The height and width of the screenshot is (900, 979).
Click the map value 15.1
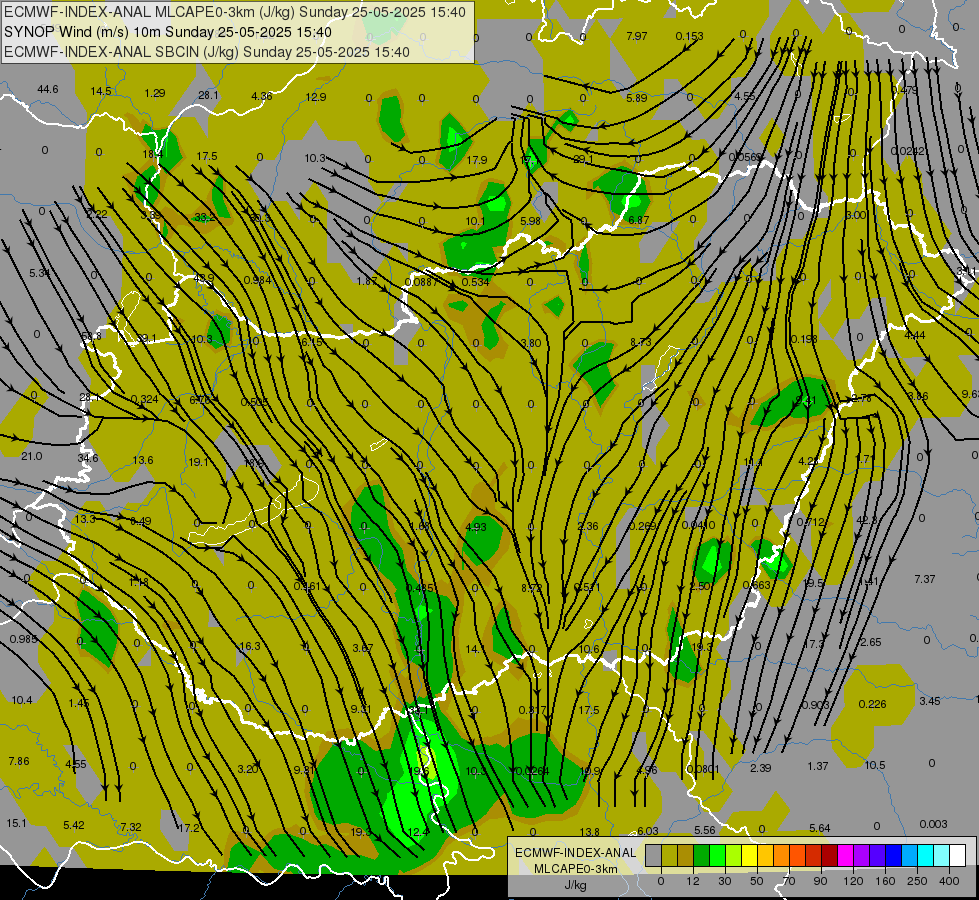coord(16,823)
